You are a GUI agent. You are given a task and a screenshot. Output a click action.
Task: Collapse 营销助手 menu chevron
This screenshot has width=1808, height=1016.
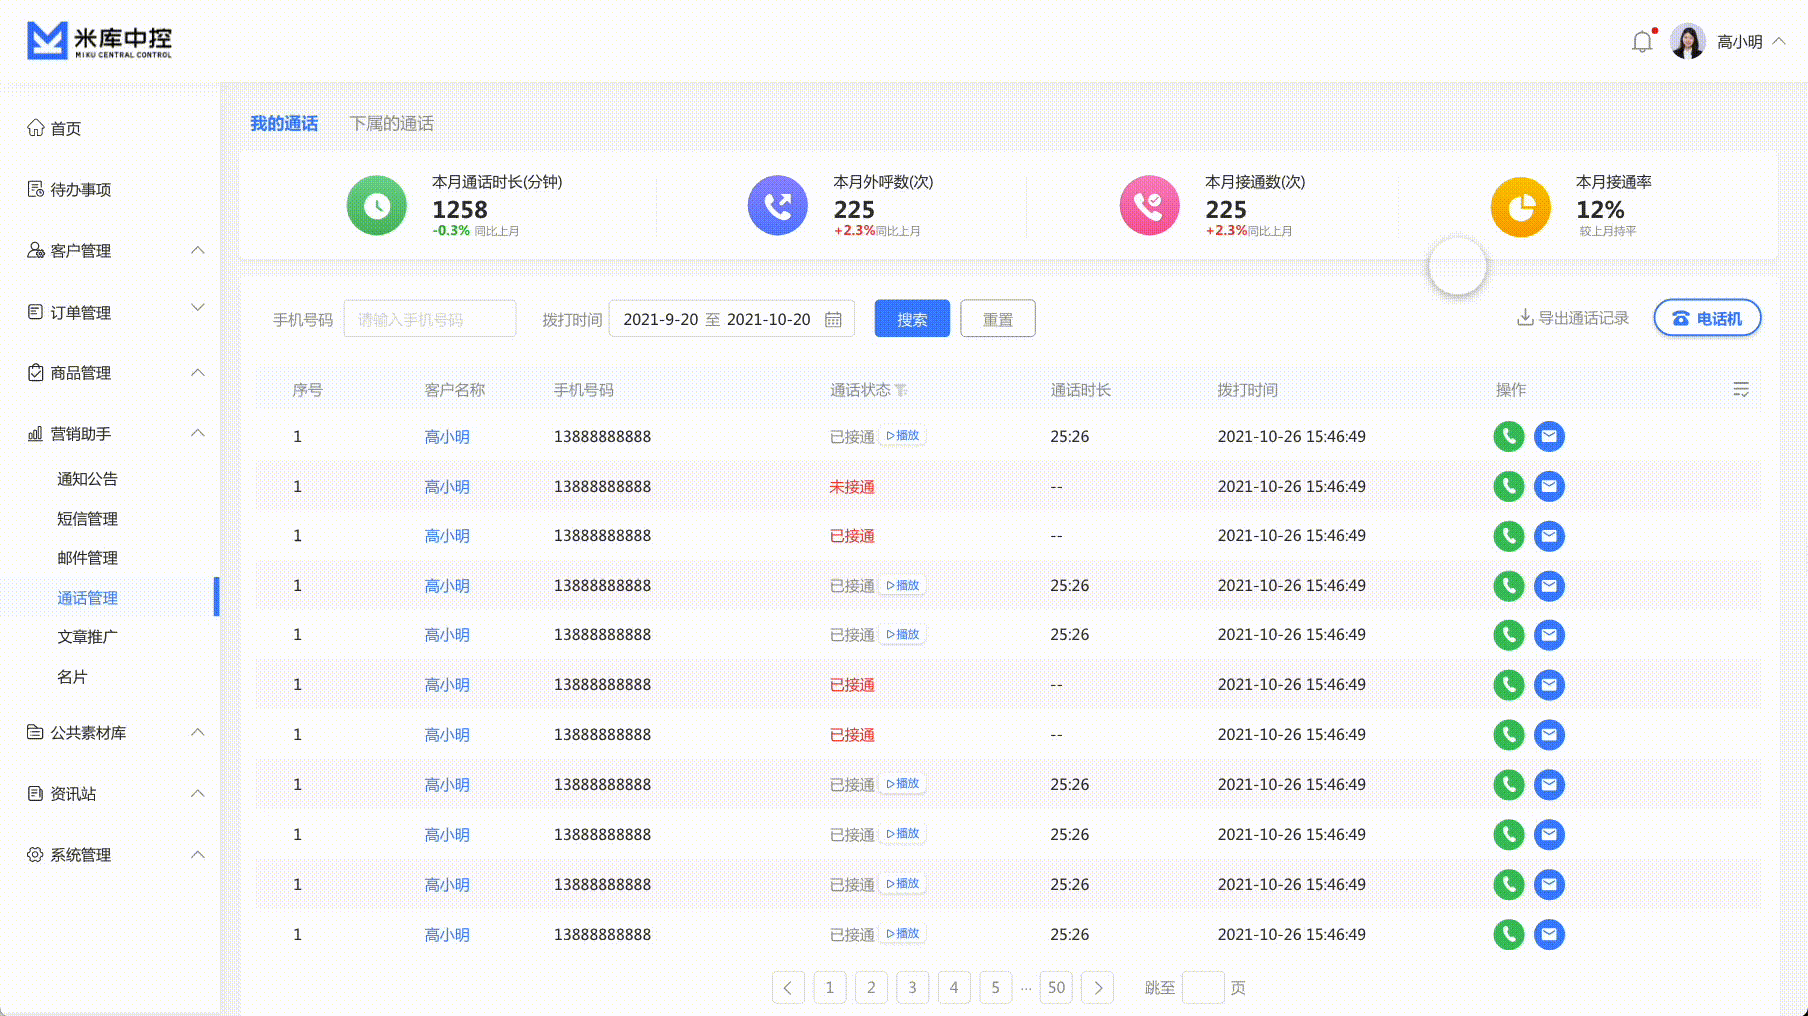point(198,433)
